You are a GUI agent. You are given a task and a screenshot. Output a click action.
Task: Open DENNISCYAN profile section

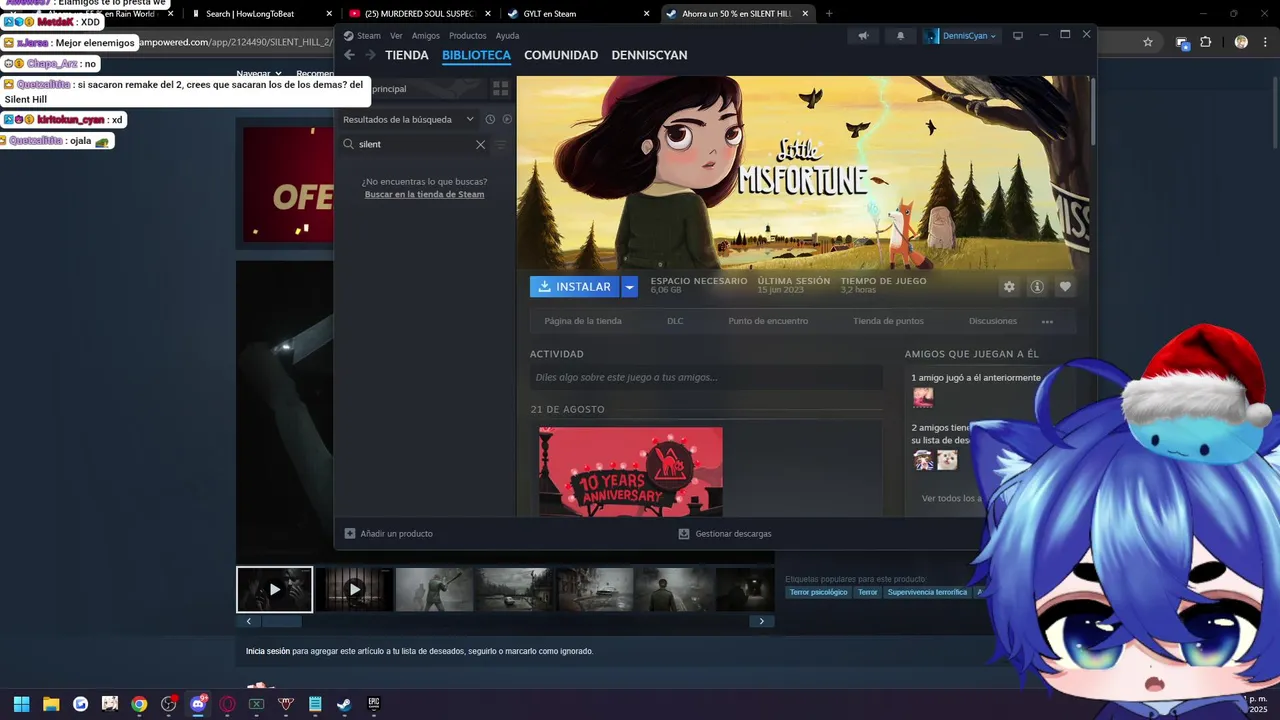[x=649, y=55]
